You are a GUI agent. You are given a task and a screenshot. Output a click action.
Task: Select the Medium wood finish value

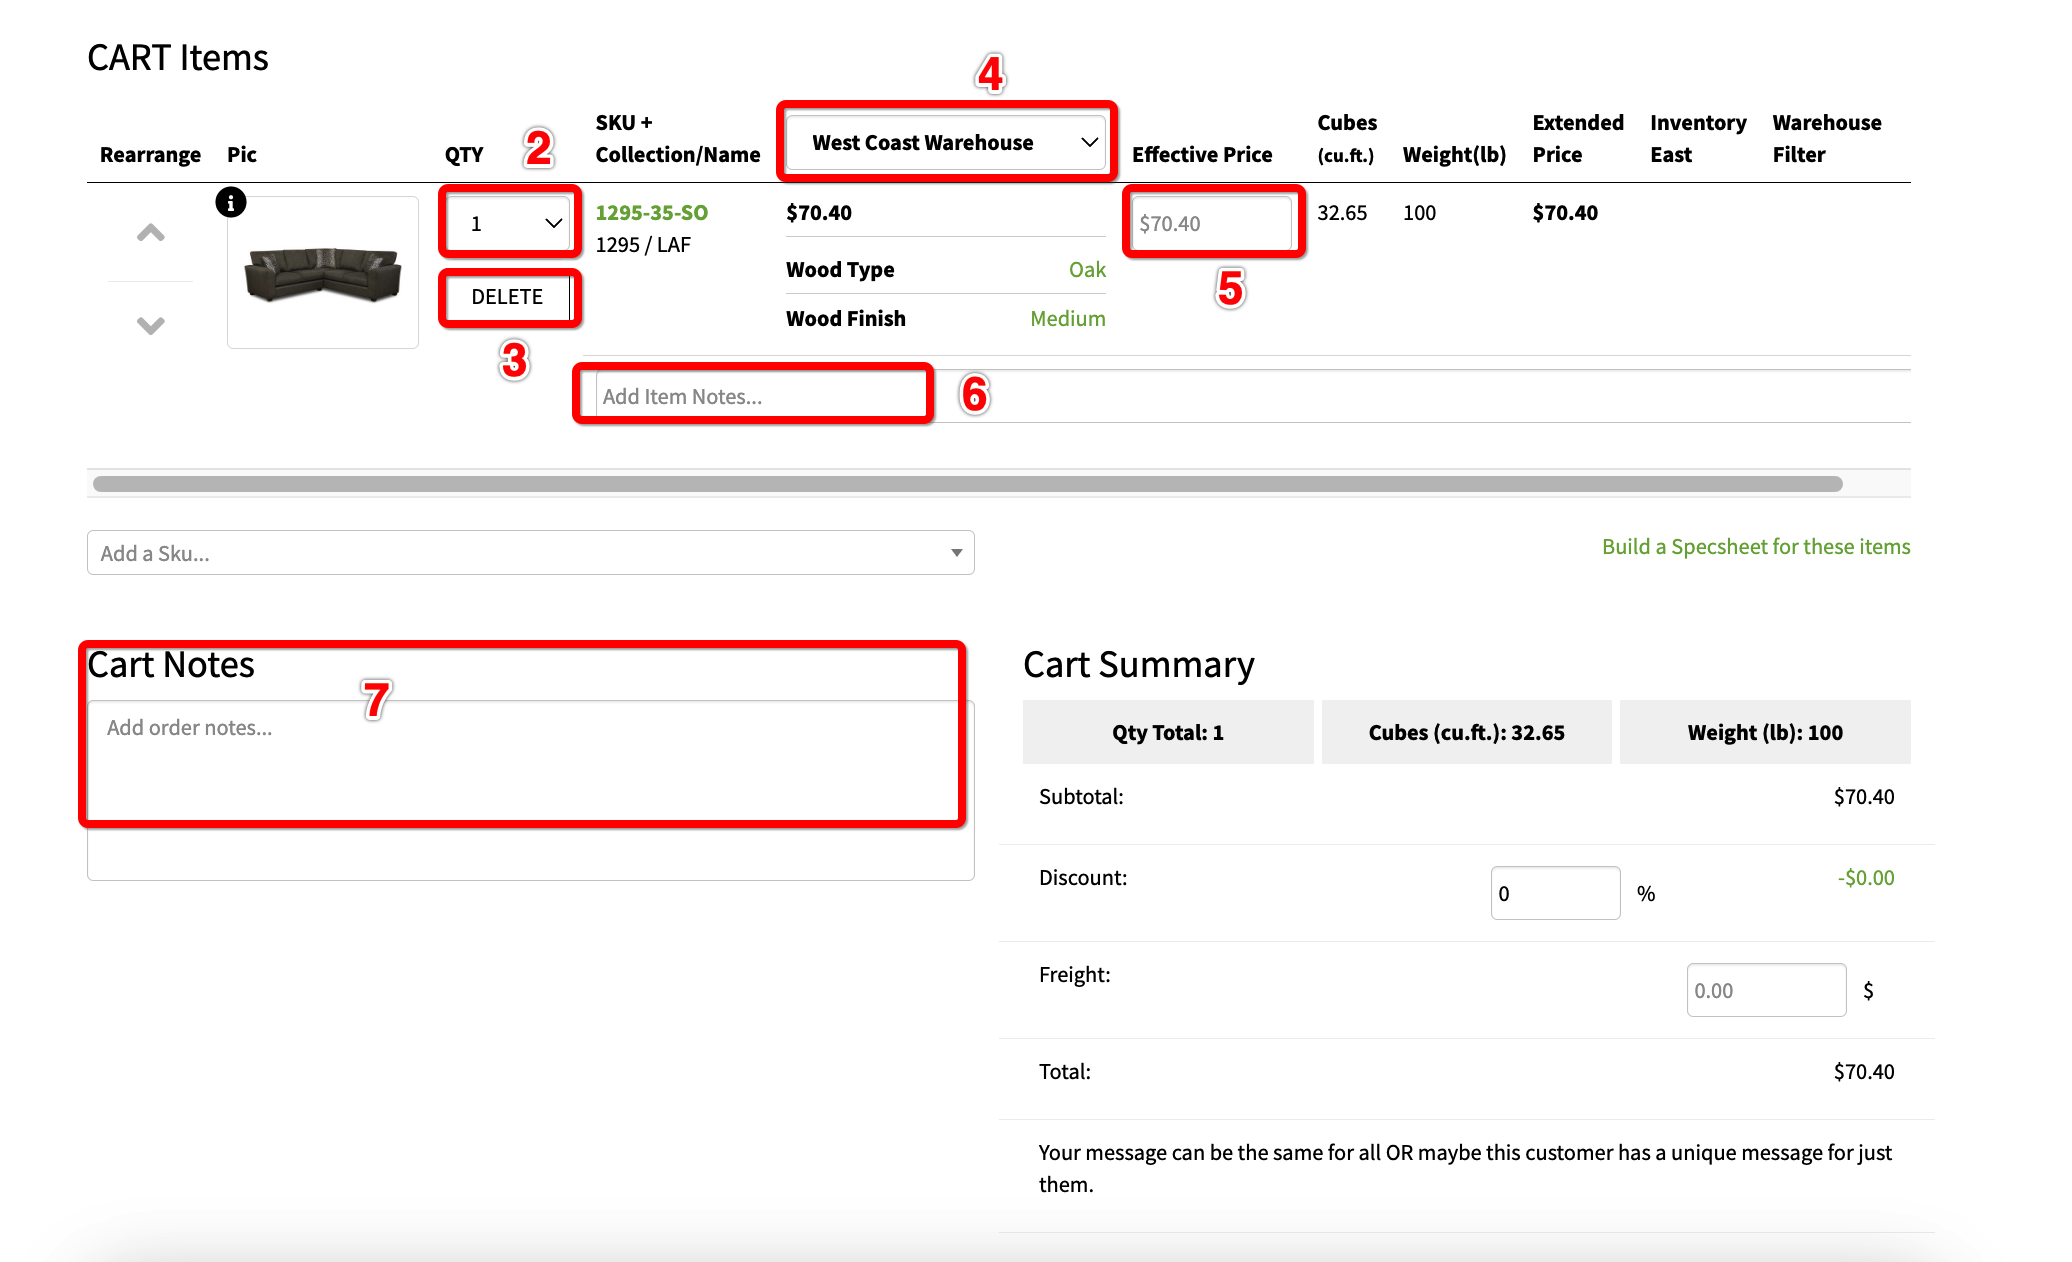pyautogui.click(x=1067, y=319)
